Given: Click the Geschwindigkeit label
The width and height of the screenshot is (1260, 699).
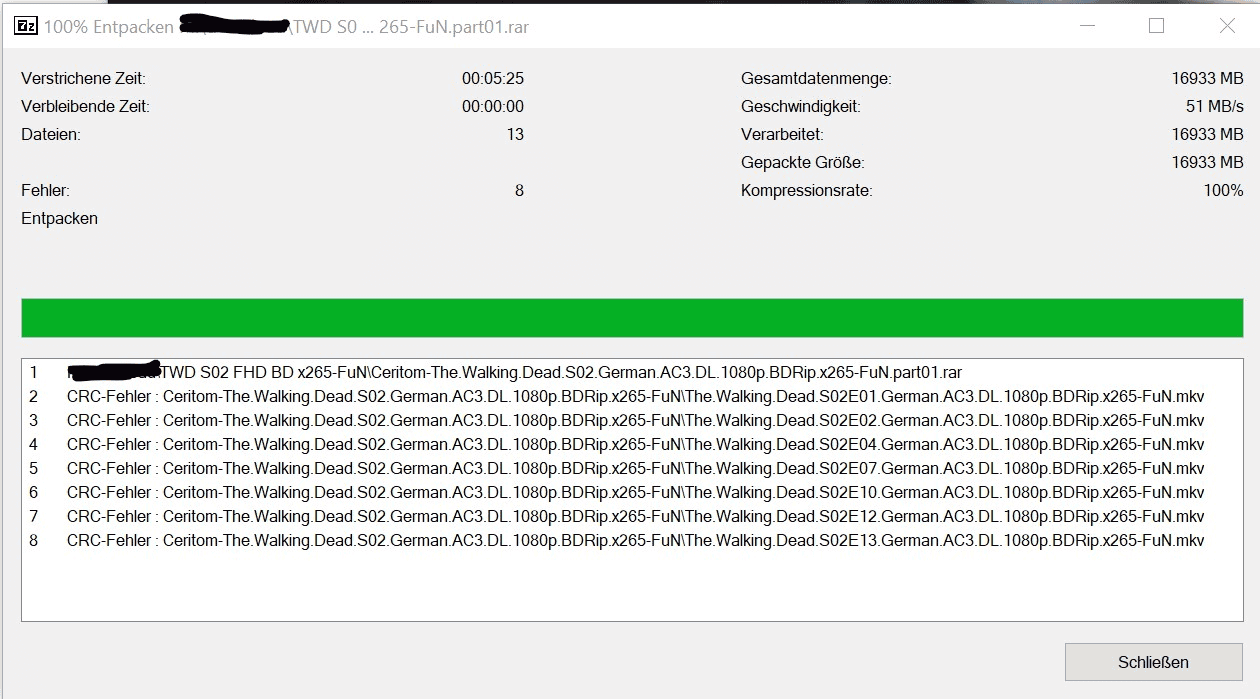Looking at the screenshot, I should pyautogui.click(x=801, y=106).
